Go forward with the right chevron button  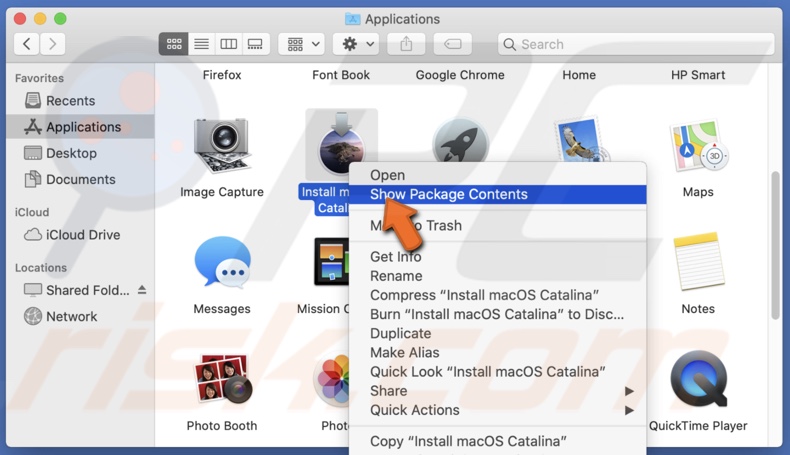pos(52,44)
